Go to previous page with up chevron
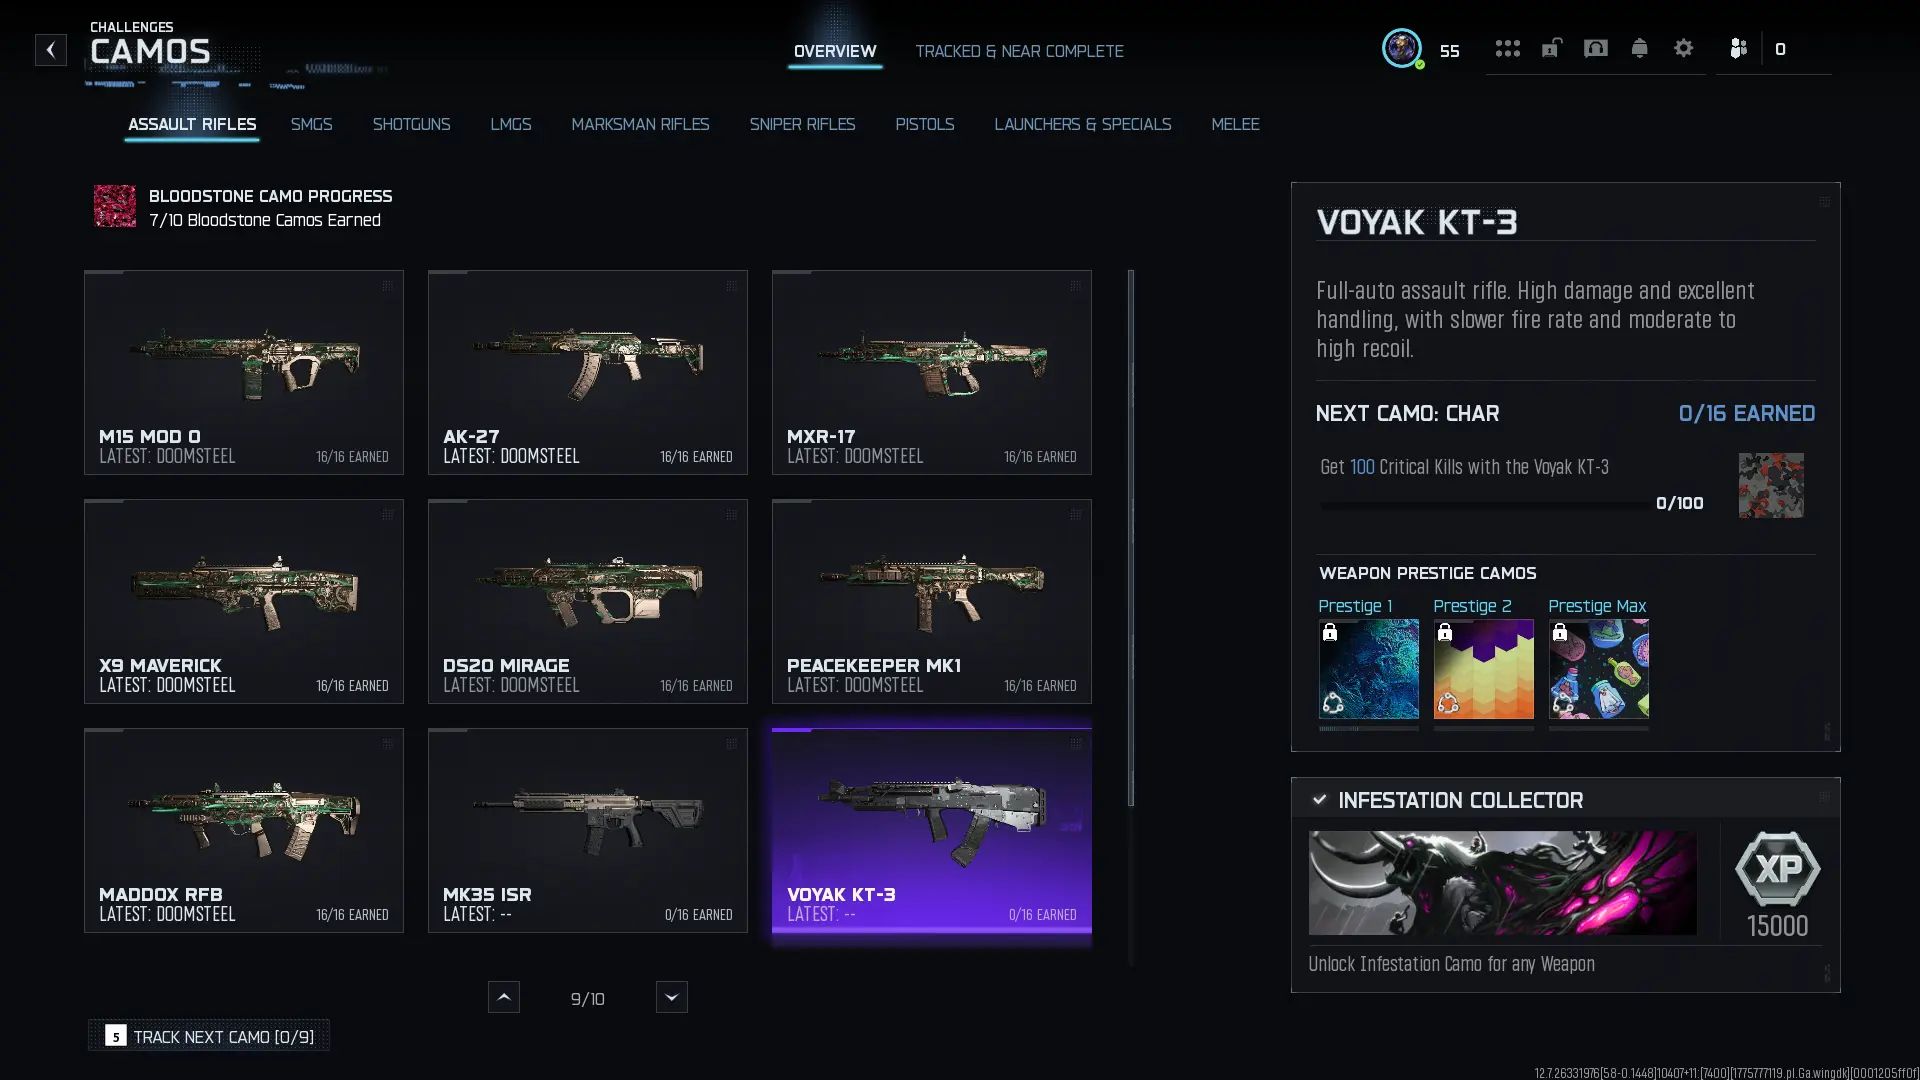This screenshot has width=1920, height=1080. [503, 997]
